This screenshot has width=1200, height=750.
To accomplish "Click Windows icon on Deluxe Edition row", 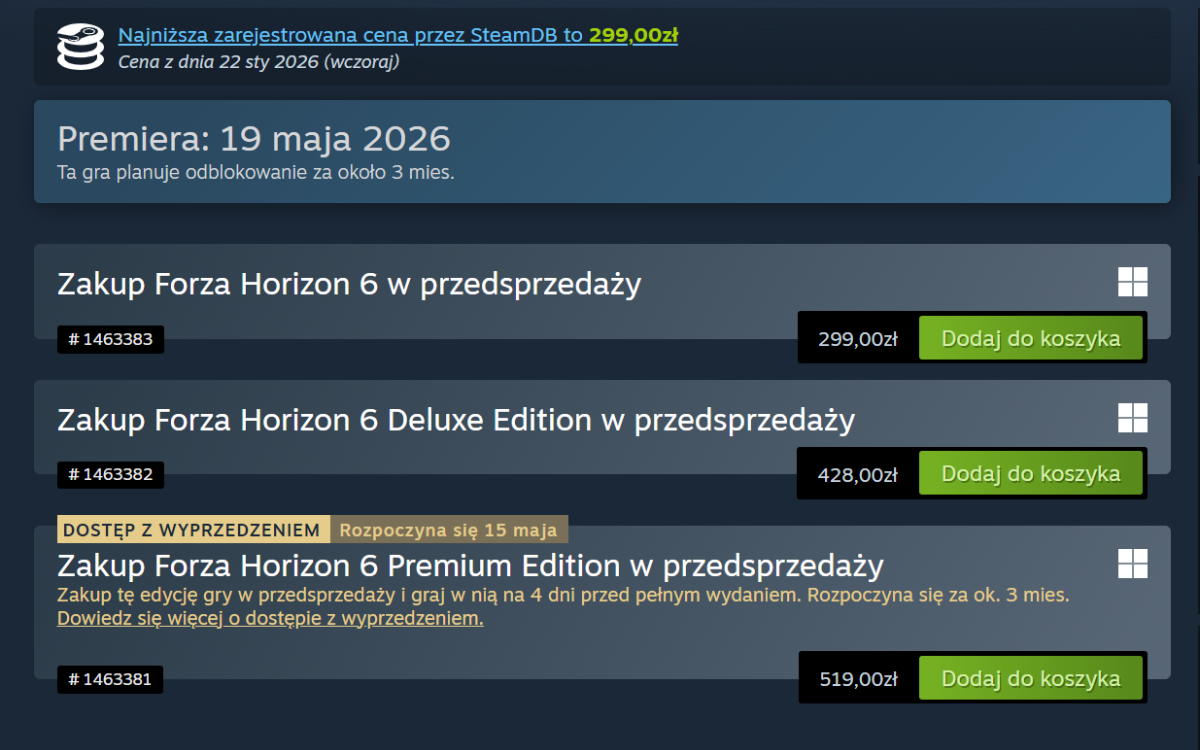I will point(1132,418).
